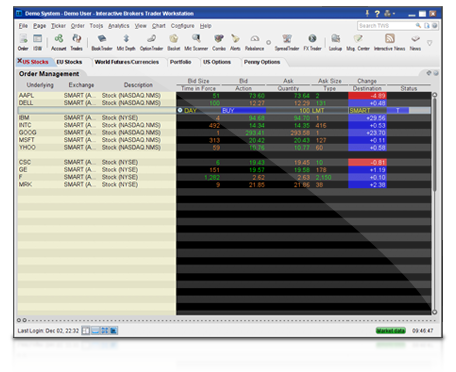Click the SMART destination cell
The height and width of the screenshot is (372, 456).
pyautogui.click(x=367, y=110)
